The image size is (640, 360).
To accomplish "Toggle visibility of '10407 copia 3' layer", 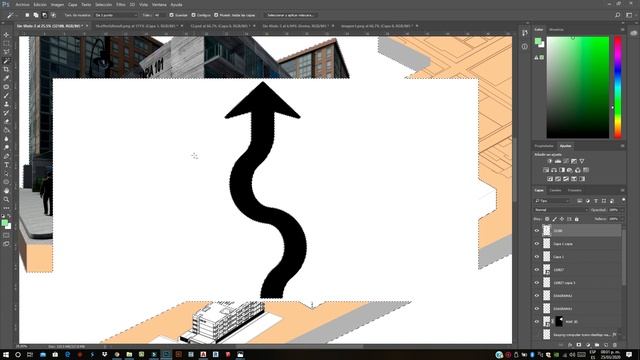I will coord(537,282).
